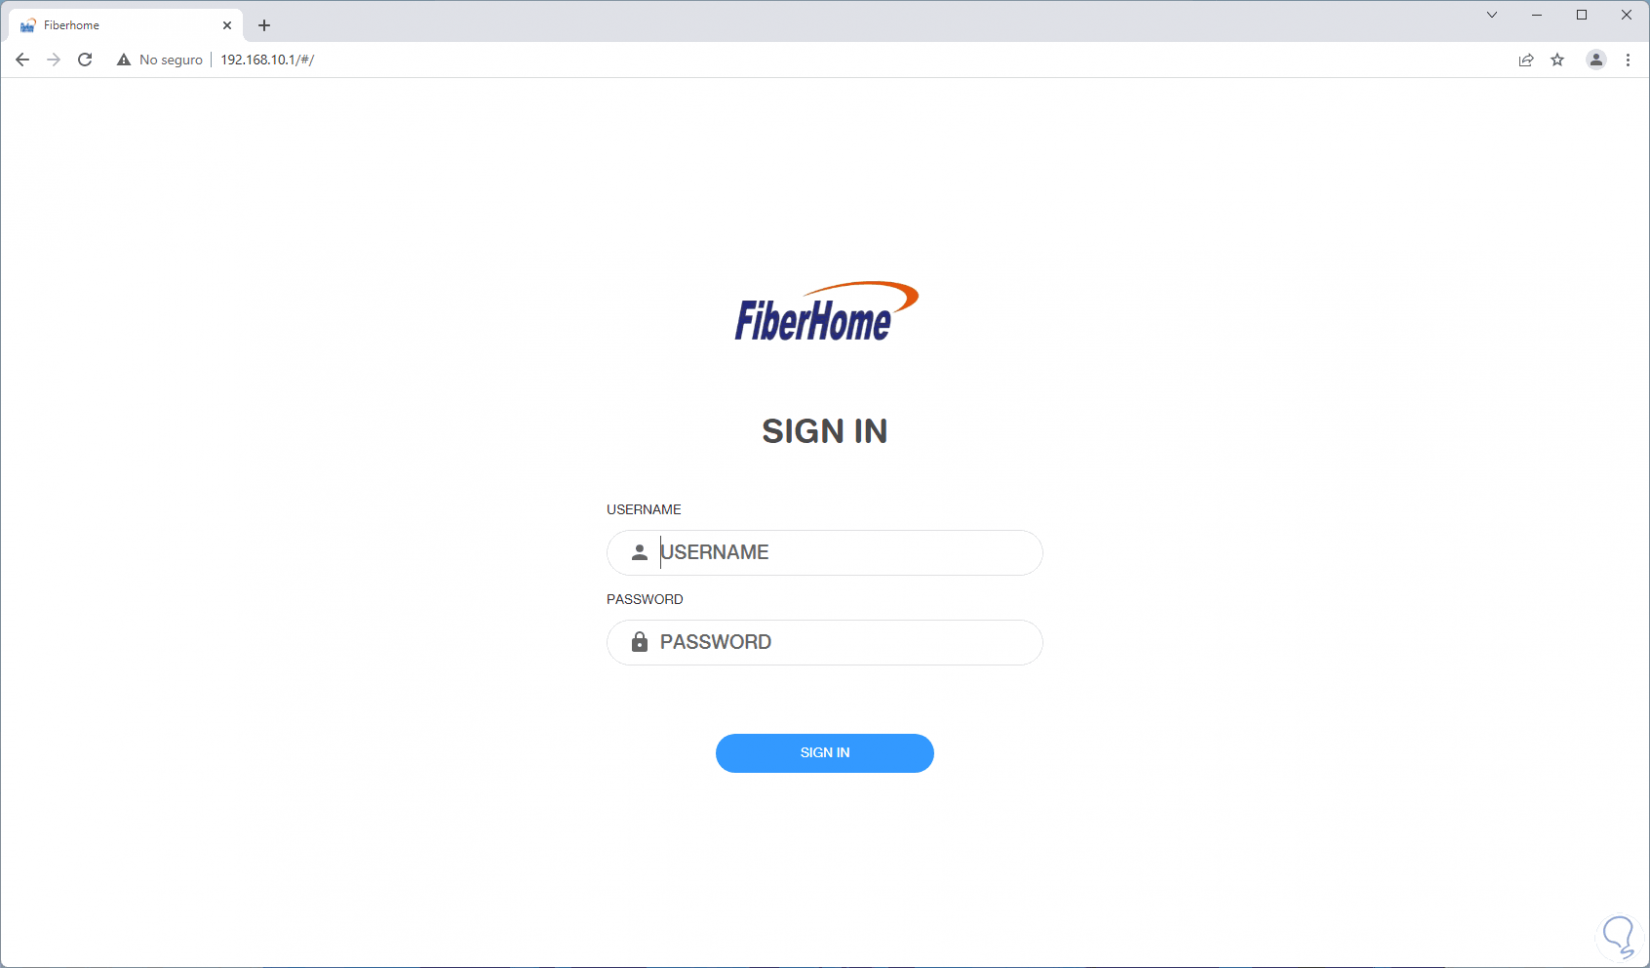
Task: Open Chrome's three-dot menu
Action: pos(1628,60)
